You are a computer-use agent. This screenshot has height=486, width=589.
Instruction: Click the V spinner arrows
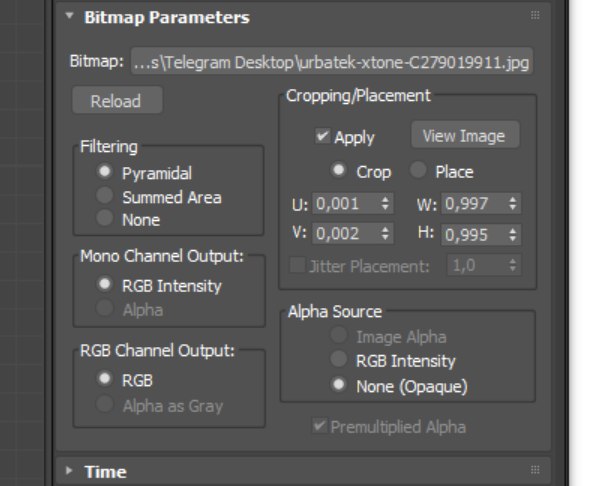point(385,233)
